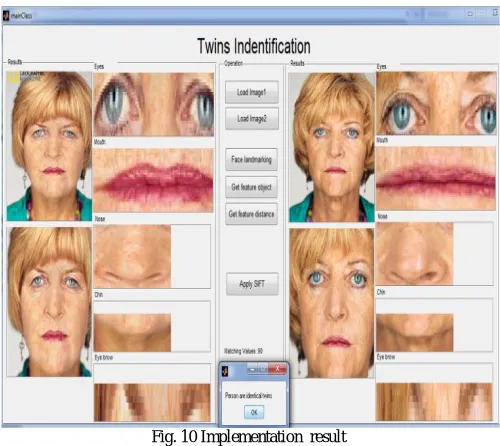
Task: Click left panel Nose crop image
Action: (x=132, y=256)
